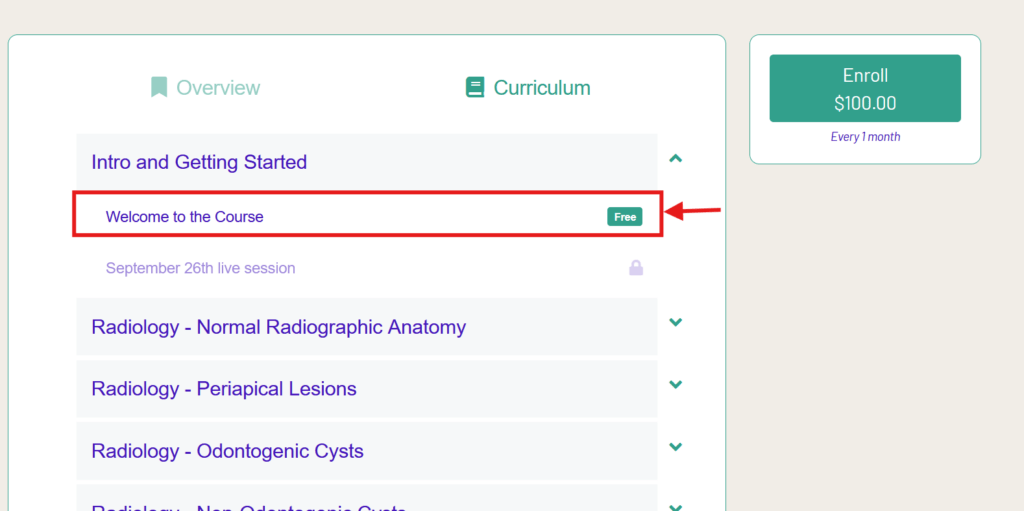1024x511 pixels.
Task: Click the Free badge on Welcome lesson
Action: 625,216
